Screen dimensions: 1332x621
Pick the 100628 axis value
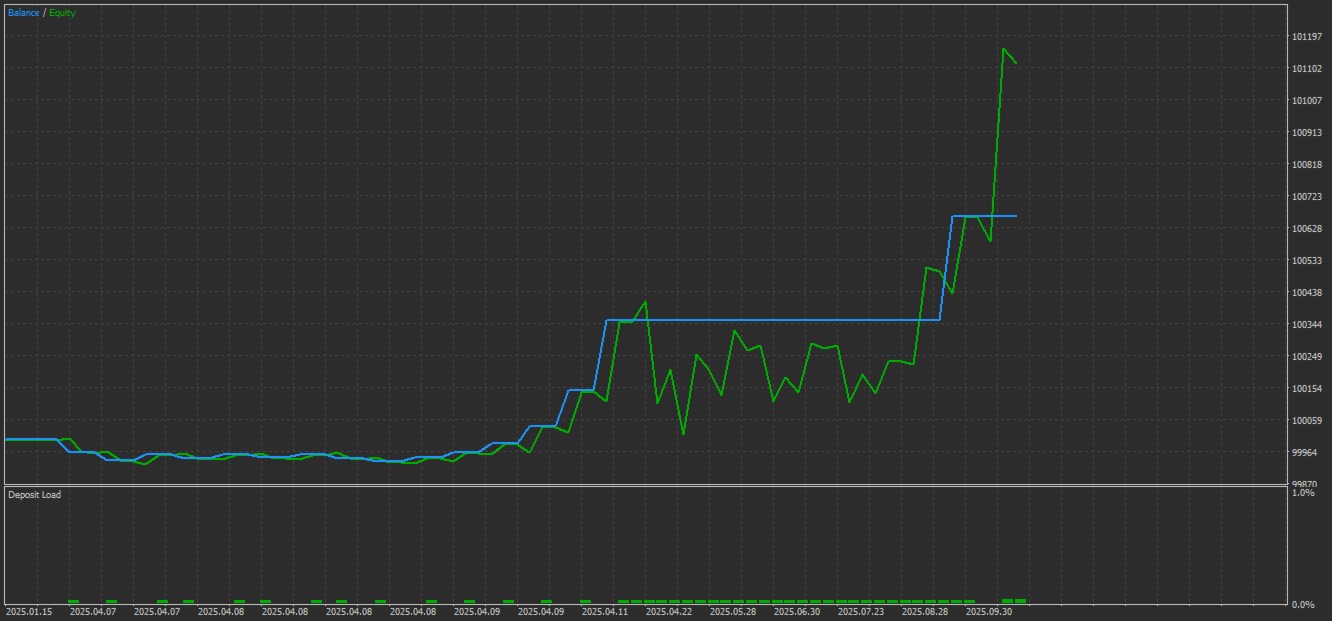pyautogui.click(x=1307, y=229)
